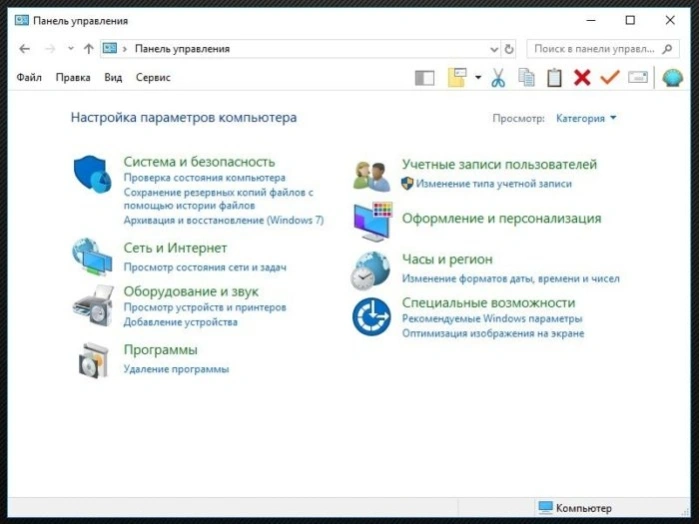Click the shell globe toolbar icon

pos(672,78)
